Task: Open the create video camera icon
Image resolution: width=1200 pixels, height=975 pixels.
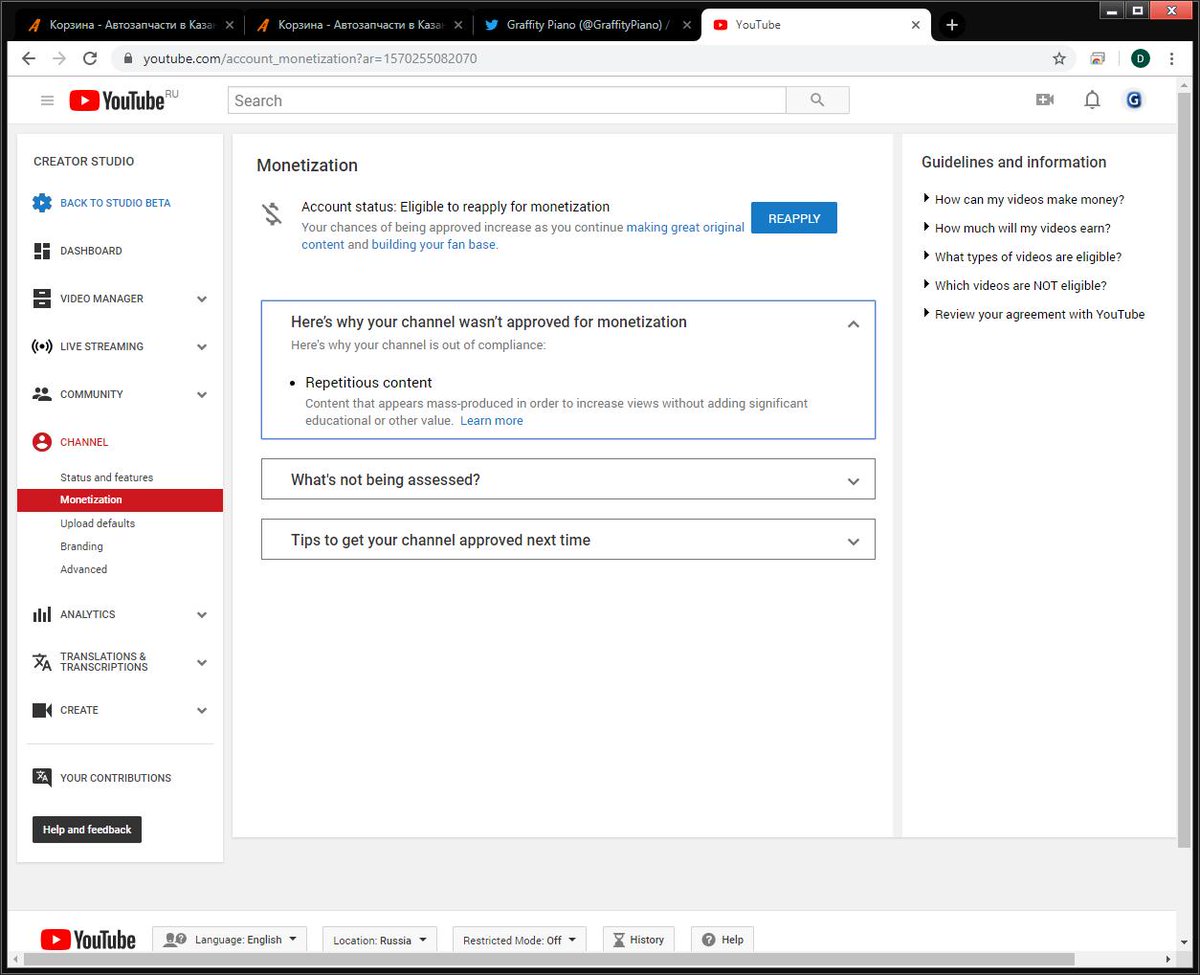Action: (x=1045, y=100)
